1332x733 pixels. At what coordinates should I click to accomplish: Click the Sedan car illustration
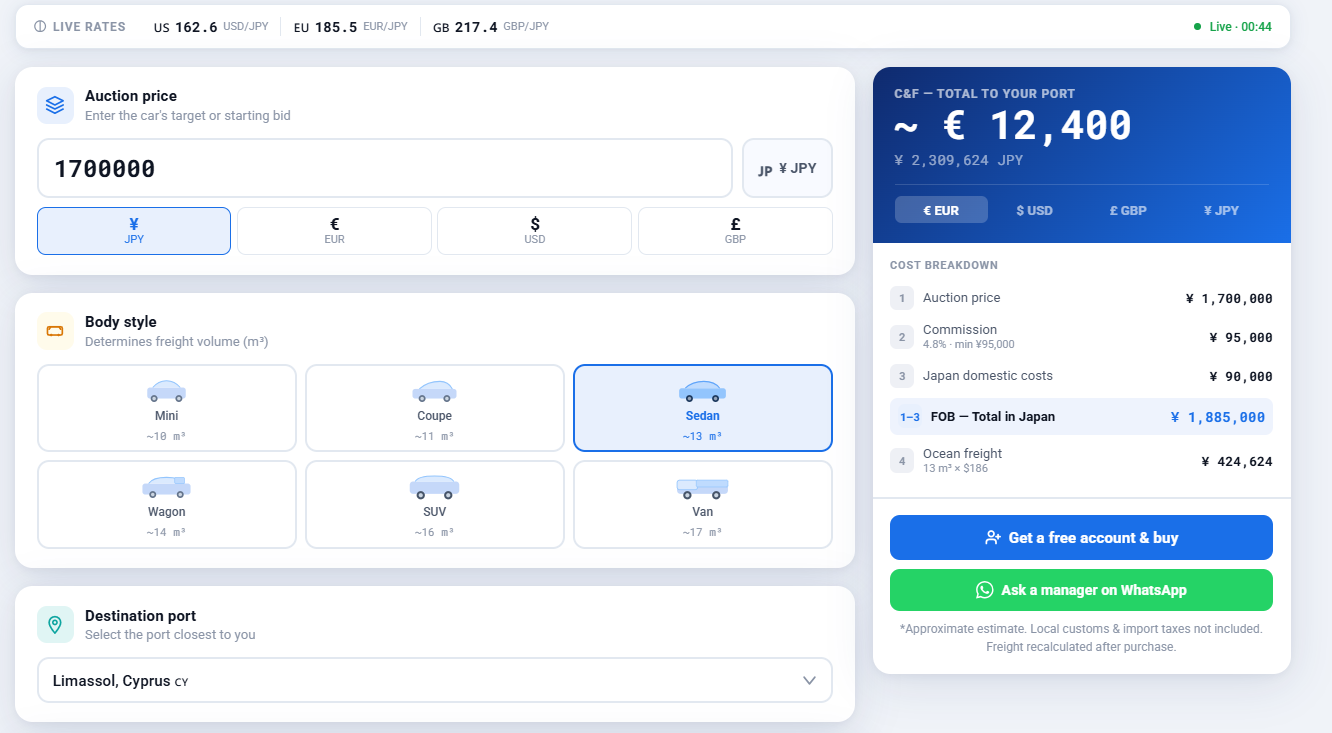coord(703,392)
